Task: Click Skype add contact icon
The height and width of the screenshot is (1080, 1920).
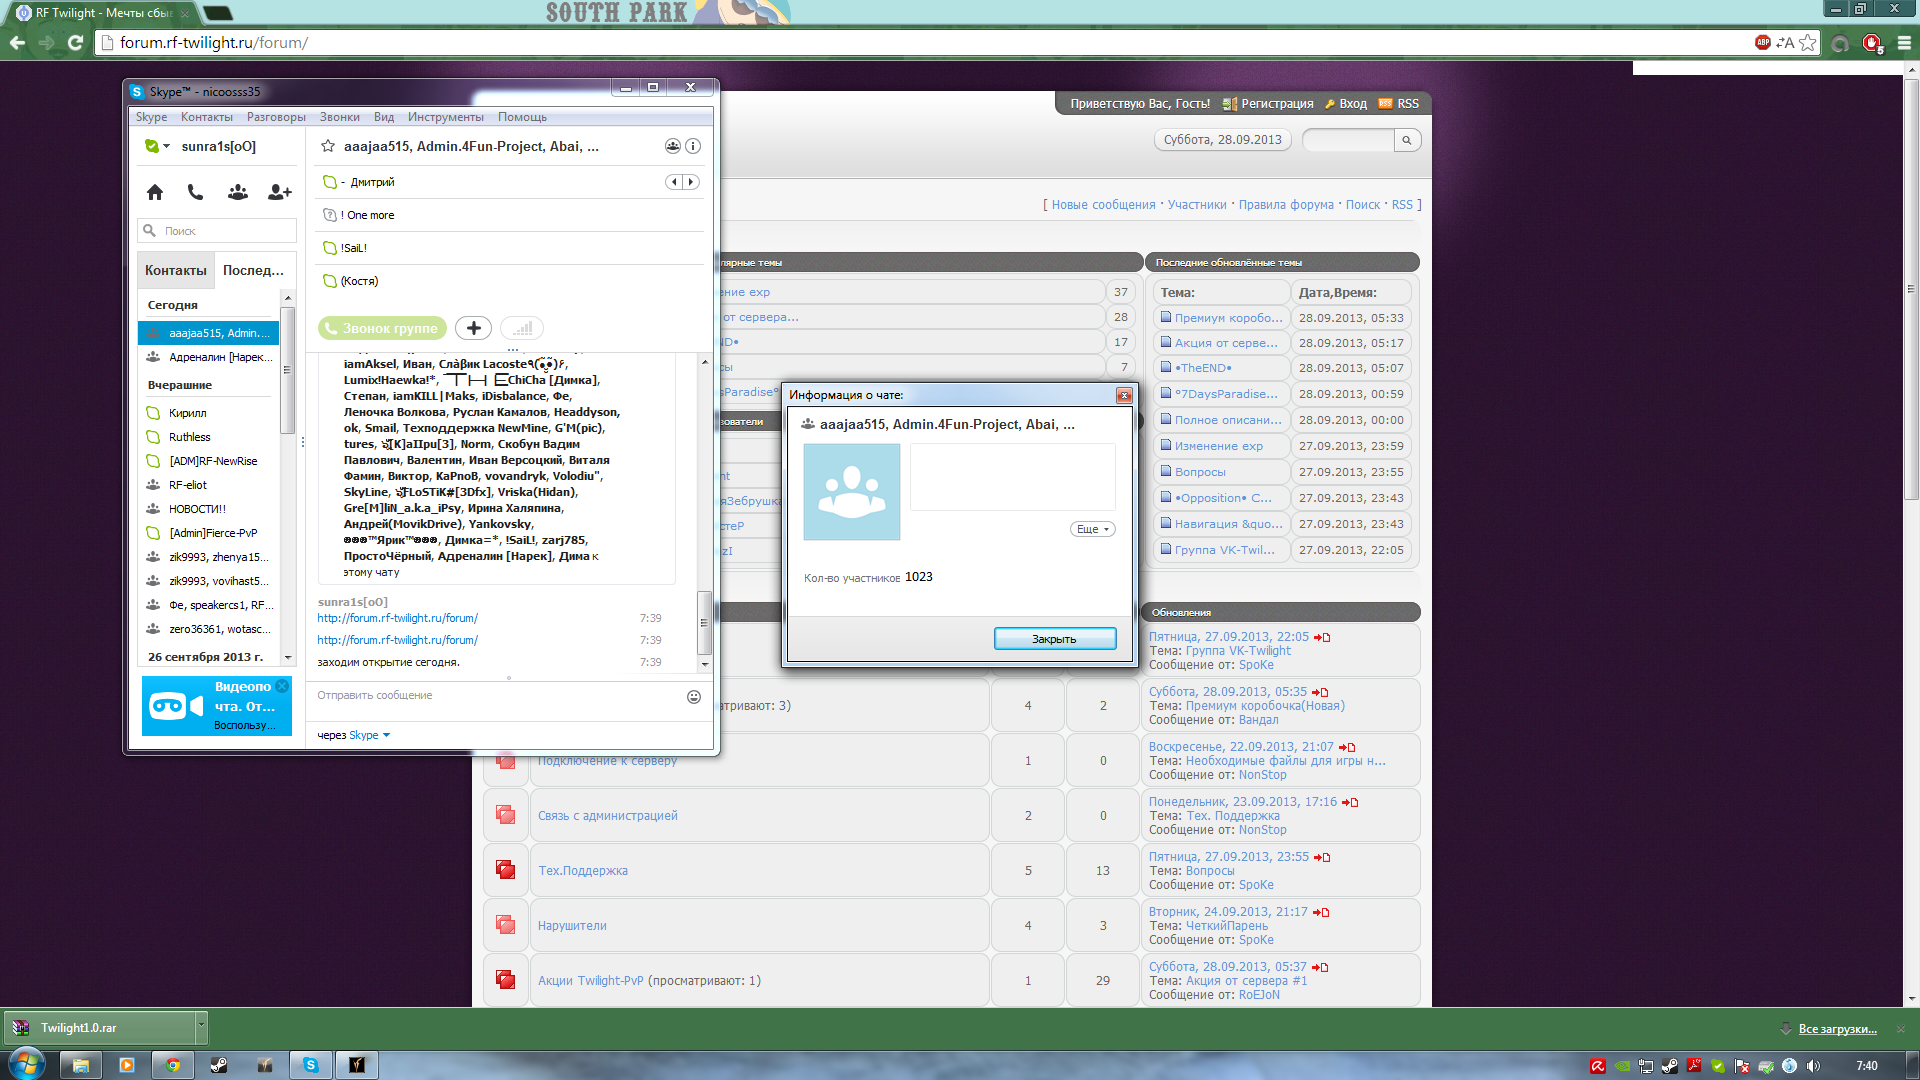Action: pos(280,192)
